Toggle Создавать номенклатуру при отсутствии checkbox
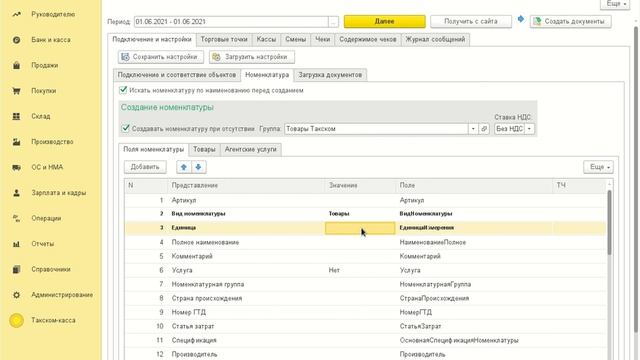This screenshot has height=360, width=640. click(x=125, y=128)
